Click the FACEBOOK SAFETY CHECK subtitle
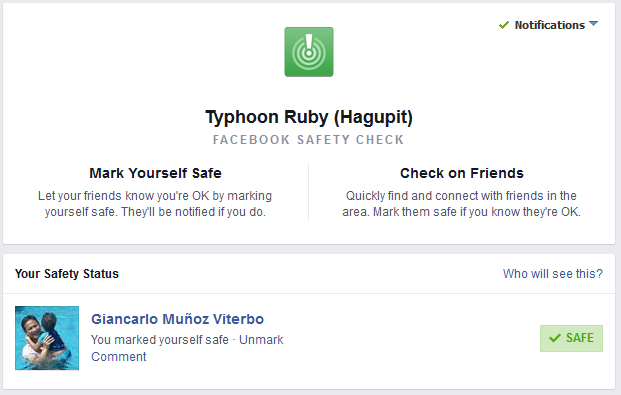621x395 pixels. coord(309,140)
